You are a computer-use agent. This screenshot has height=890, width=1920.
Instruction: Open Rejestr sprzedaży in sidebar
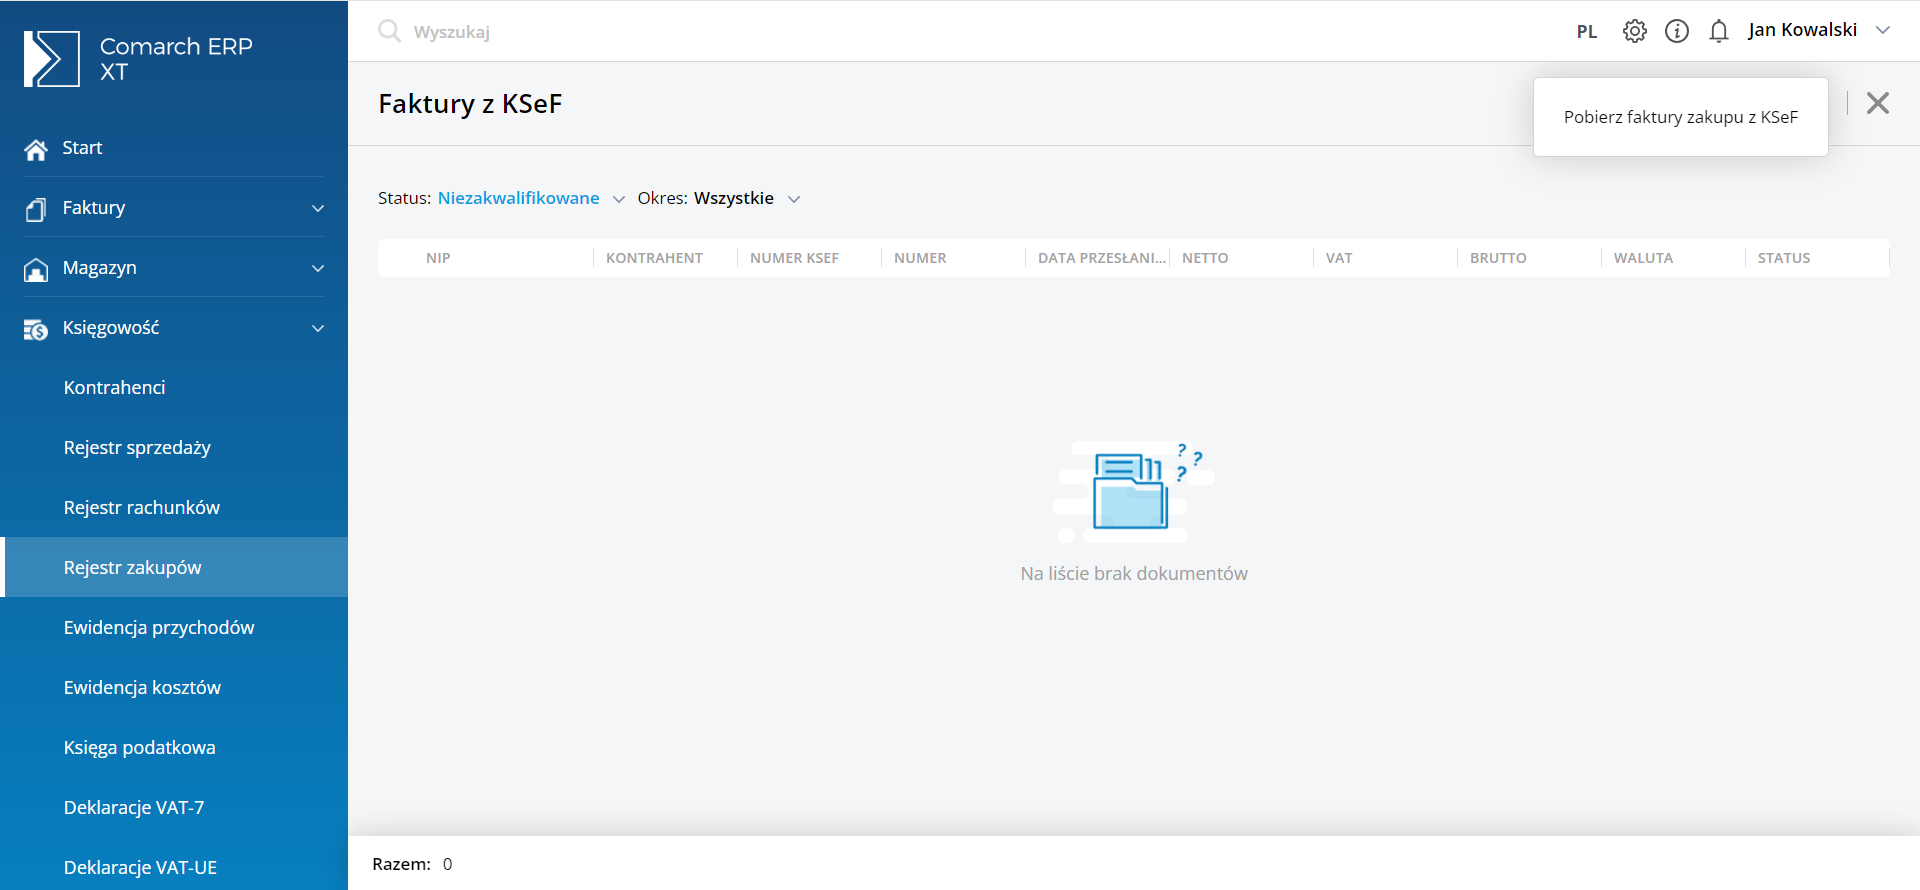pos(137,447)
